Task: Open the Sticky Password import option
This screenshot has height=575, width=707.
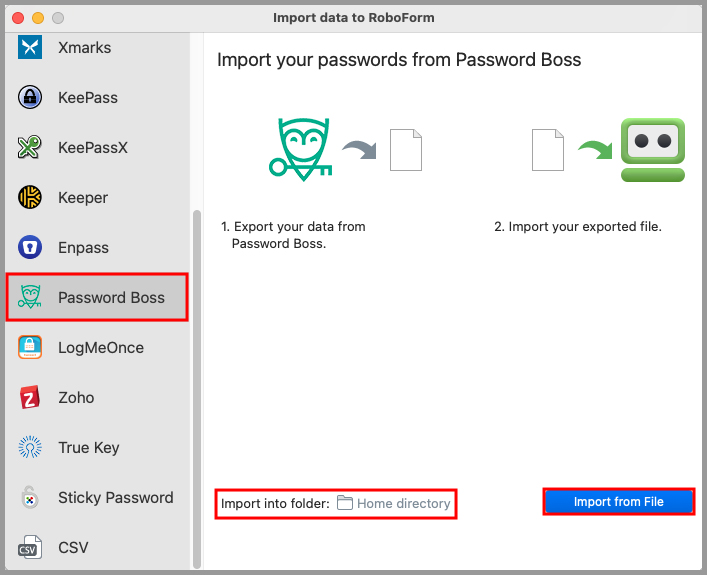Action: pyautogui.click(x=115, y=497)
